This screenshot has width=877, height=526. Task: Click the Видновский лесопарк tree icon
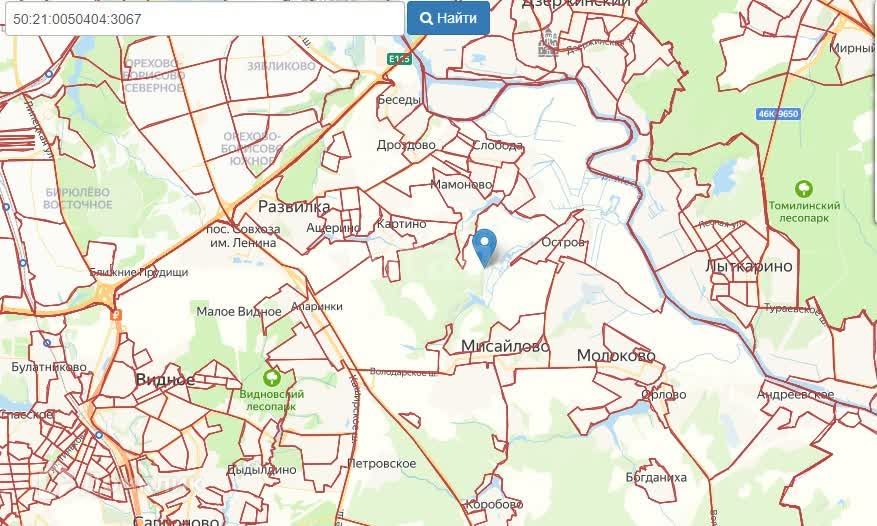pyautogui.click(x=272, y=377)
